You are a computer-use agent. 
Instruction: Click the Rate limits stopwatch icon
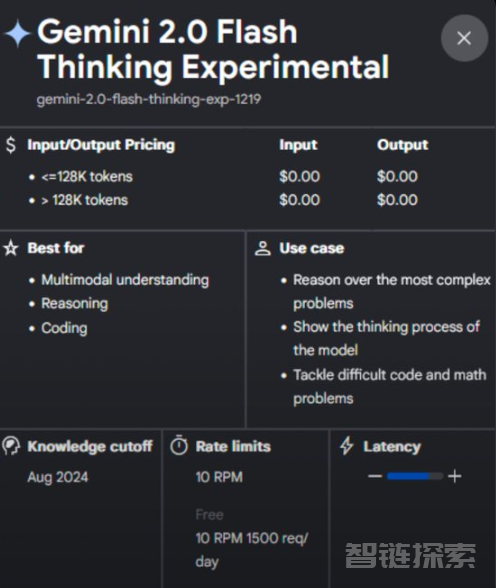point(179,446)
